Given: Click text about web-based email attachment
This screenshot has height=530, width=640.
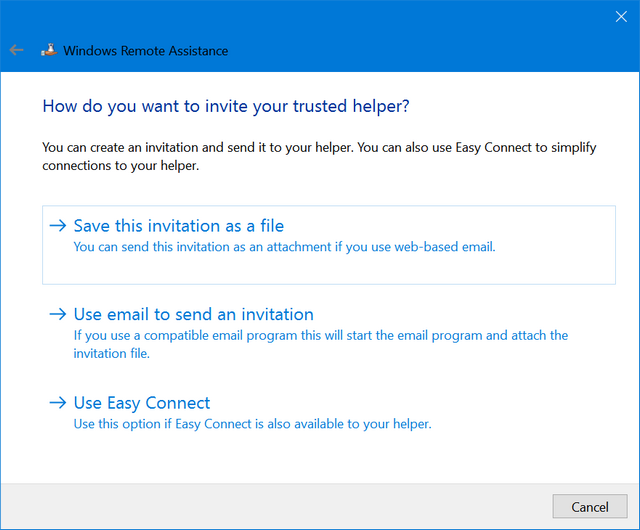Looking at the screenshot, I should coord(284,247).
